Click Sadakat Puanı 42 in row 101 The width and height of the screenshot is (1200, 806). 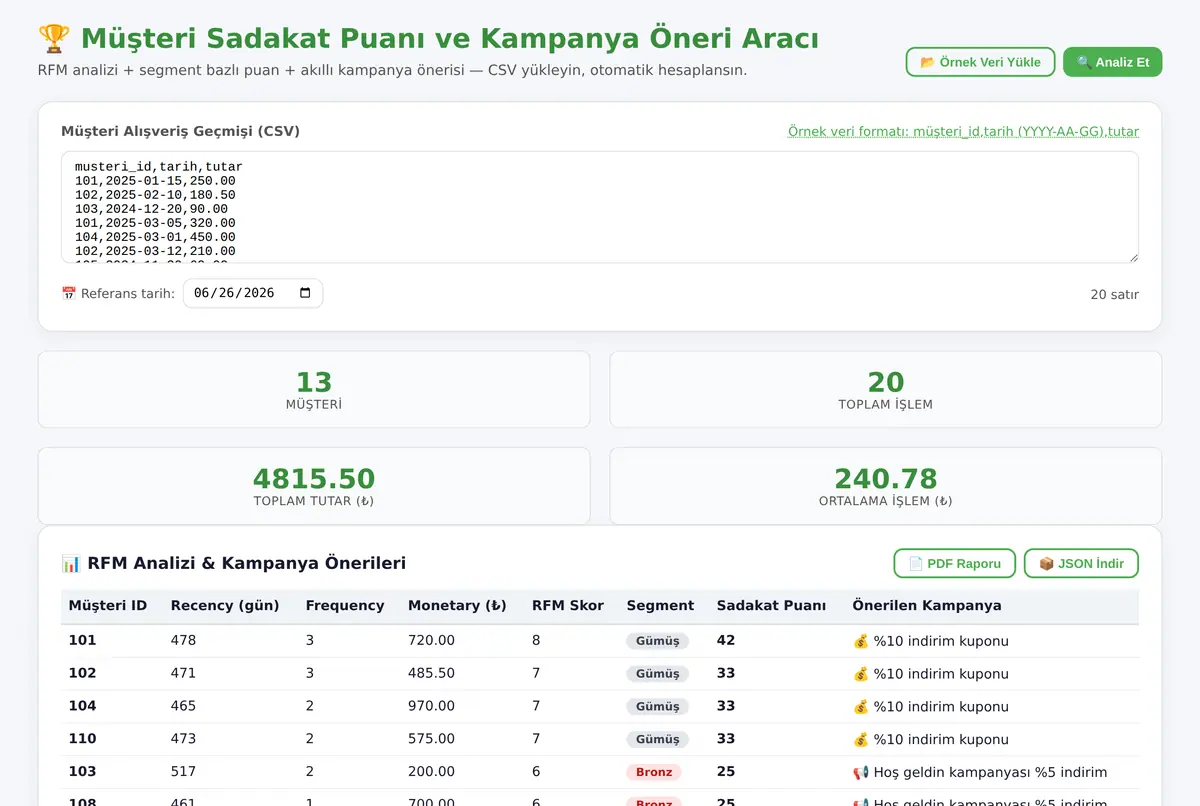tap(726, 640)
